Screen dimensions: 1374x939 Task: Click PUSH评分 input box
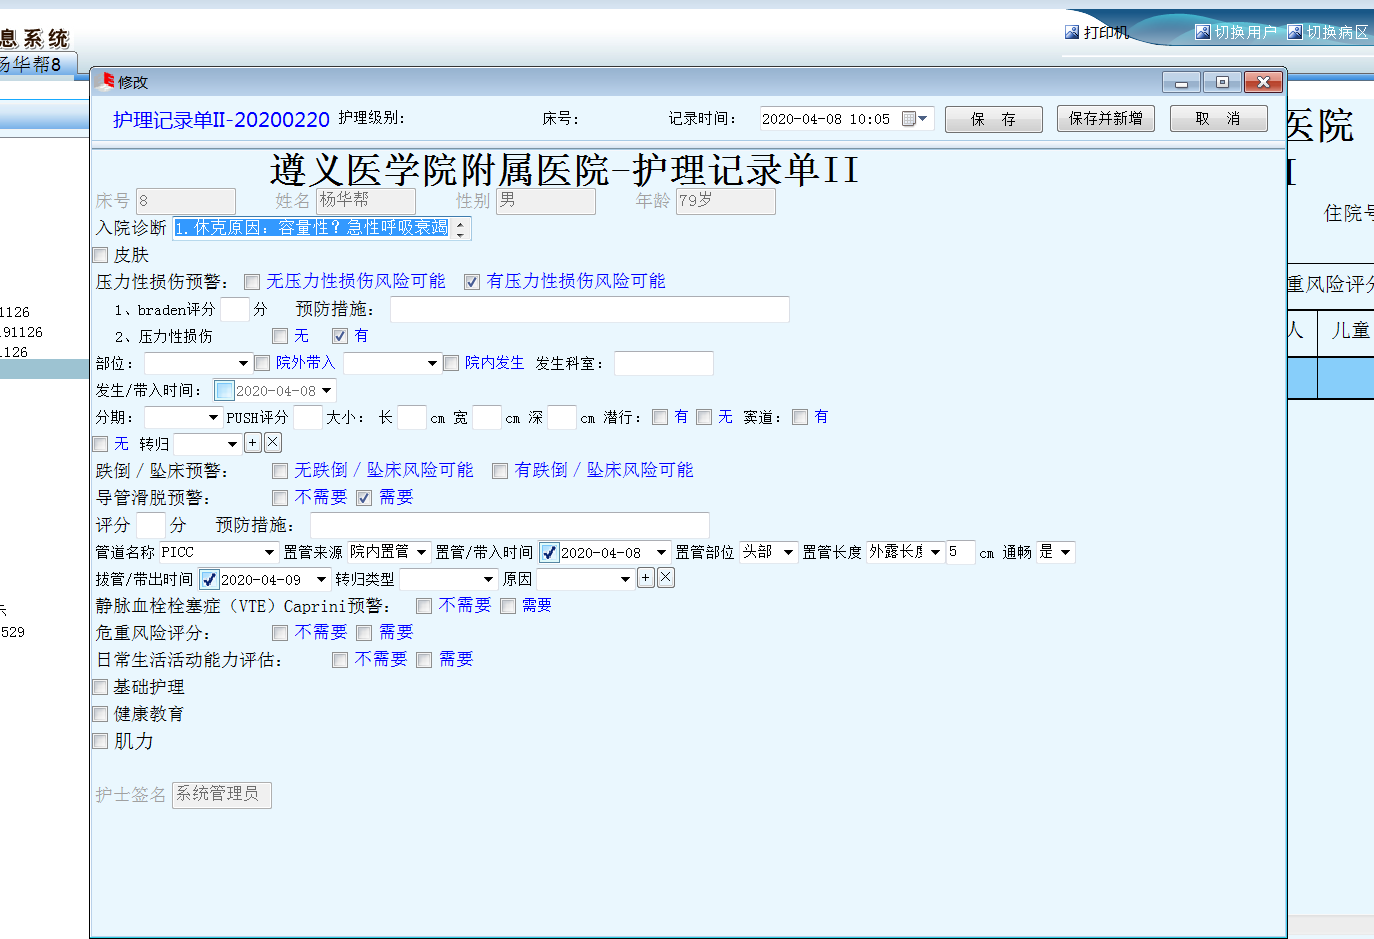(x=308, y=417)
